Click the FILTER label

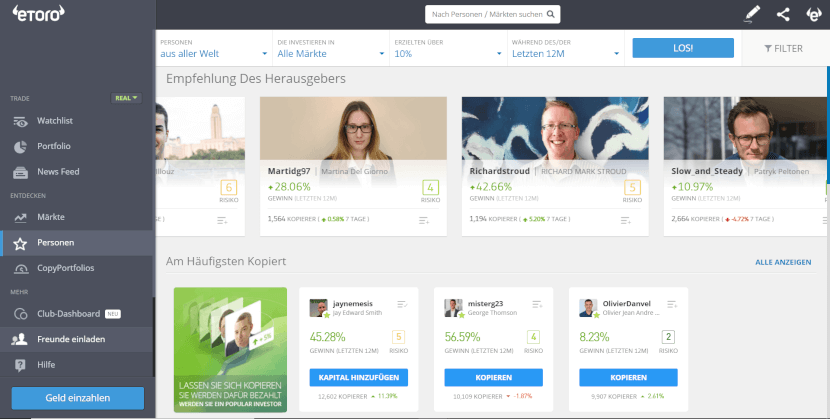pos(788,49)
